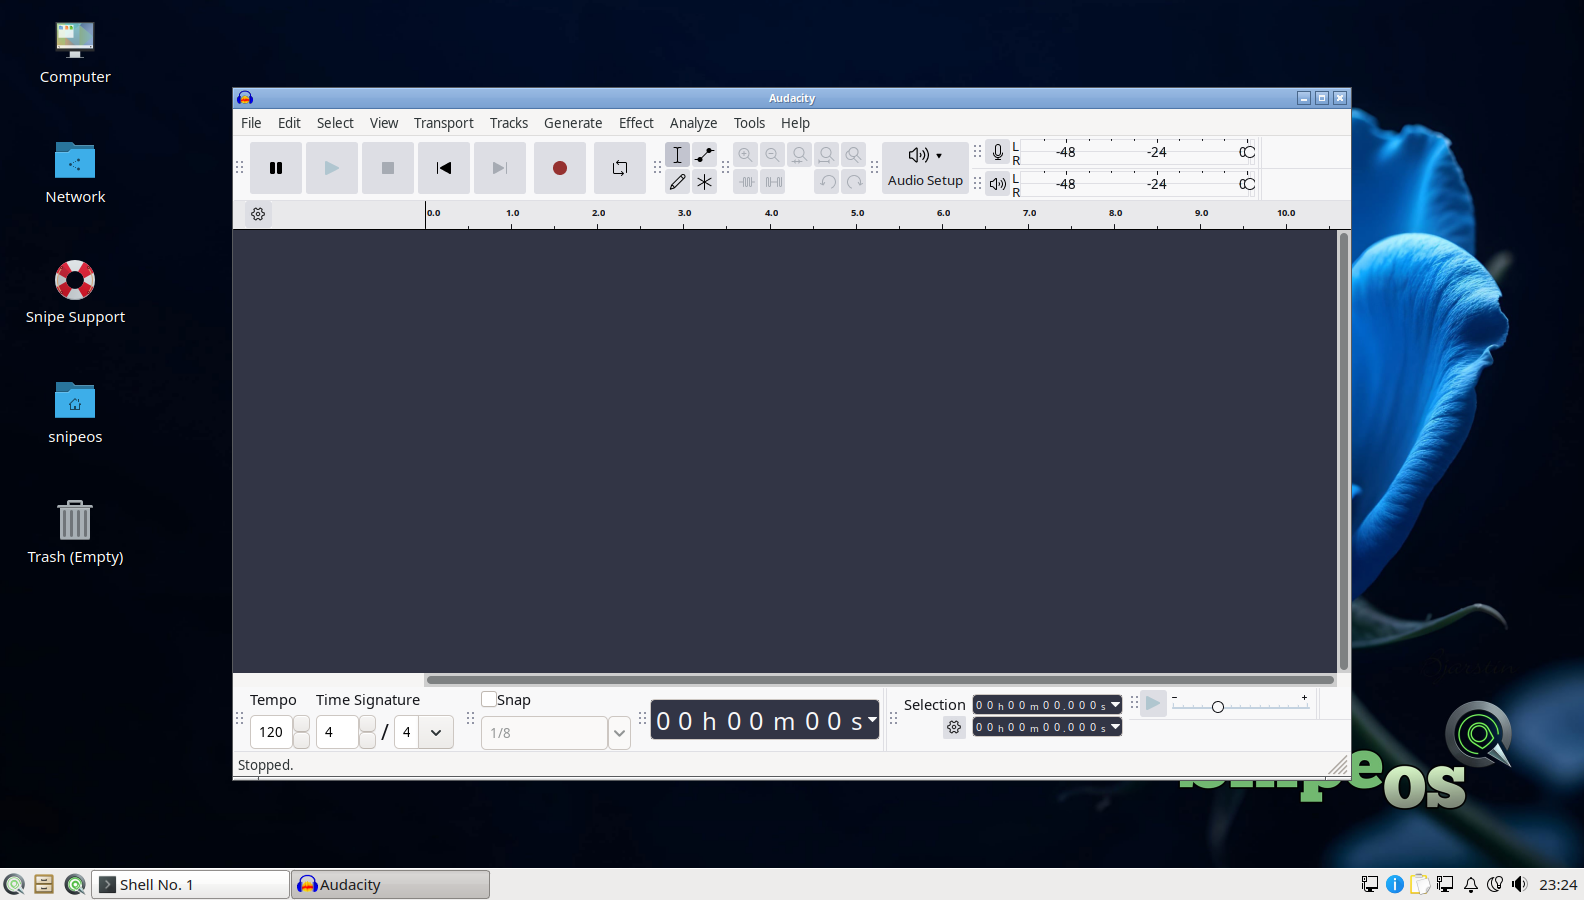This screenshot has width=1584, height=900.
Task: Select the Multi-tool asterisk icon
Action: (x=705, y=182)
